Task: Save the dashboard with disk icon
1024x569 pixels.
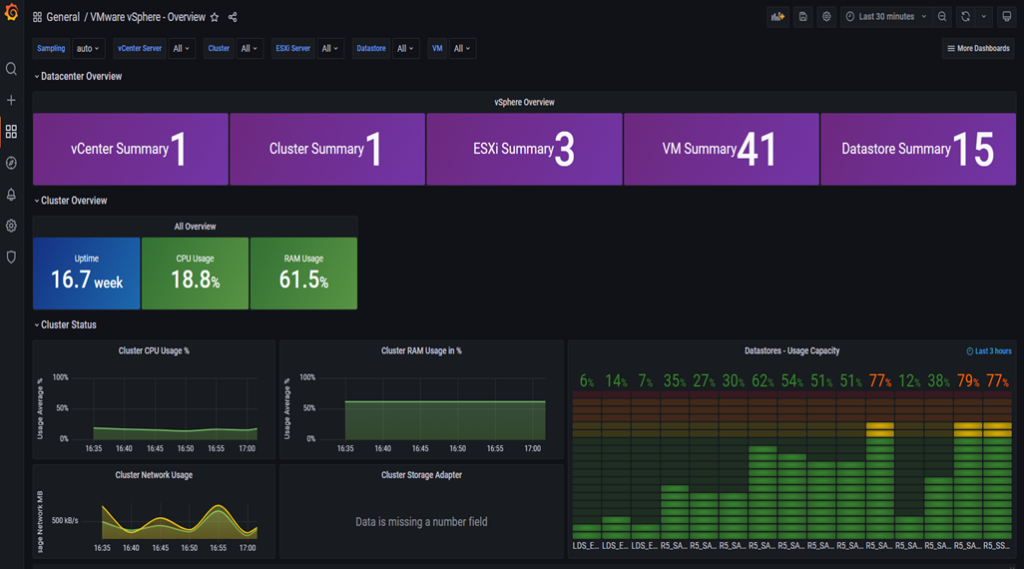Action: (x=803, y=17)
